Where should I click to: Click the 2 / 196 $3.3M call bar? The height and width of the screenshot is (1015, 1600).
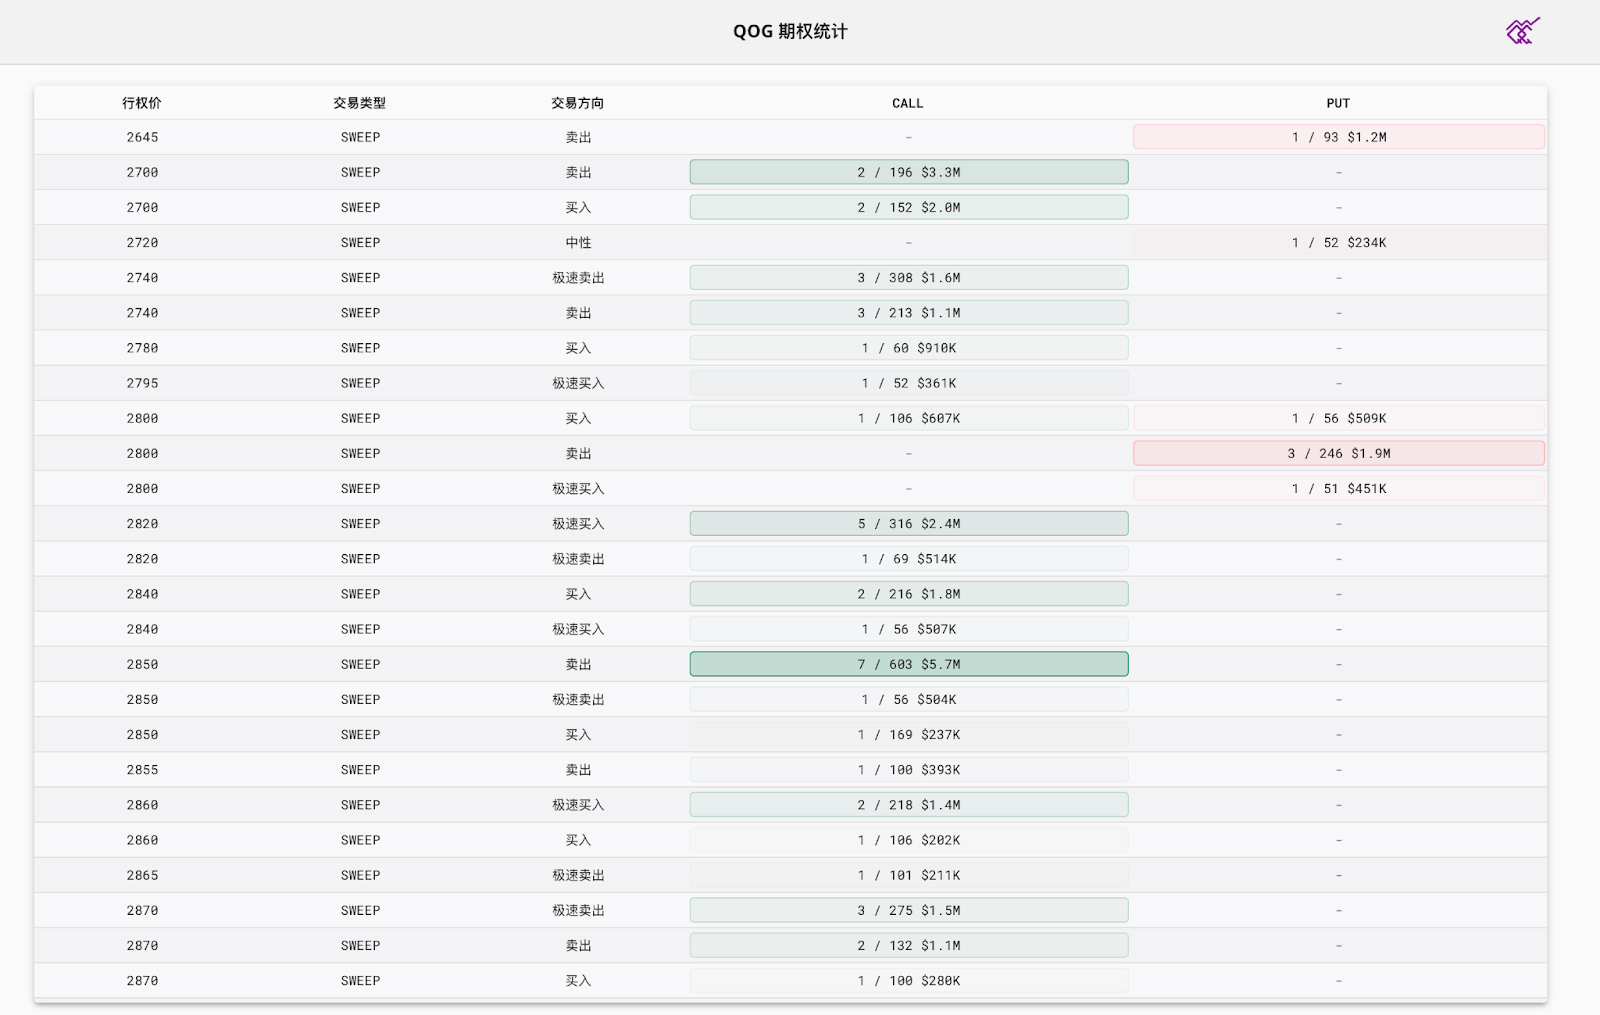(908, 172)
